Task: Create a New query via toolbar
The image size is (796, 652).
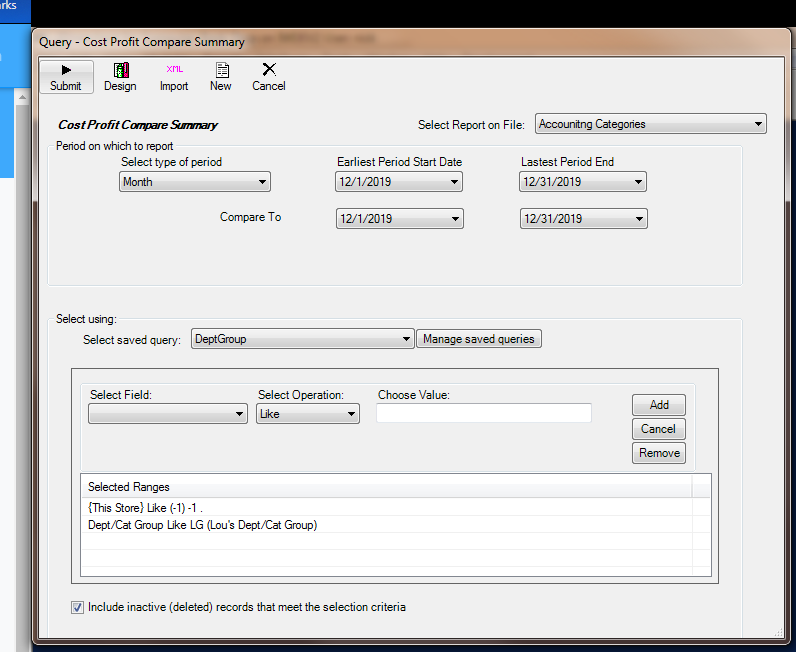Action: click(x=221, y=77)
